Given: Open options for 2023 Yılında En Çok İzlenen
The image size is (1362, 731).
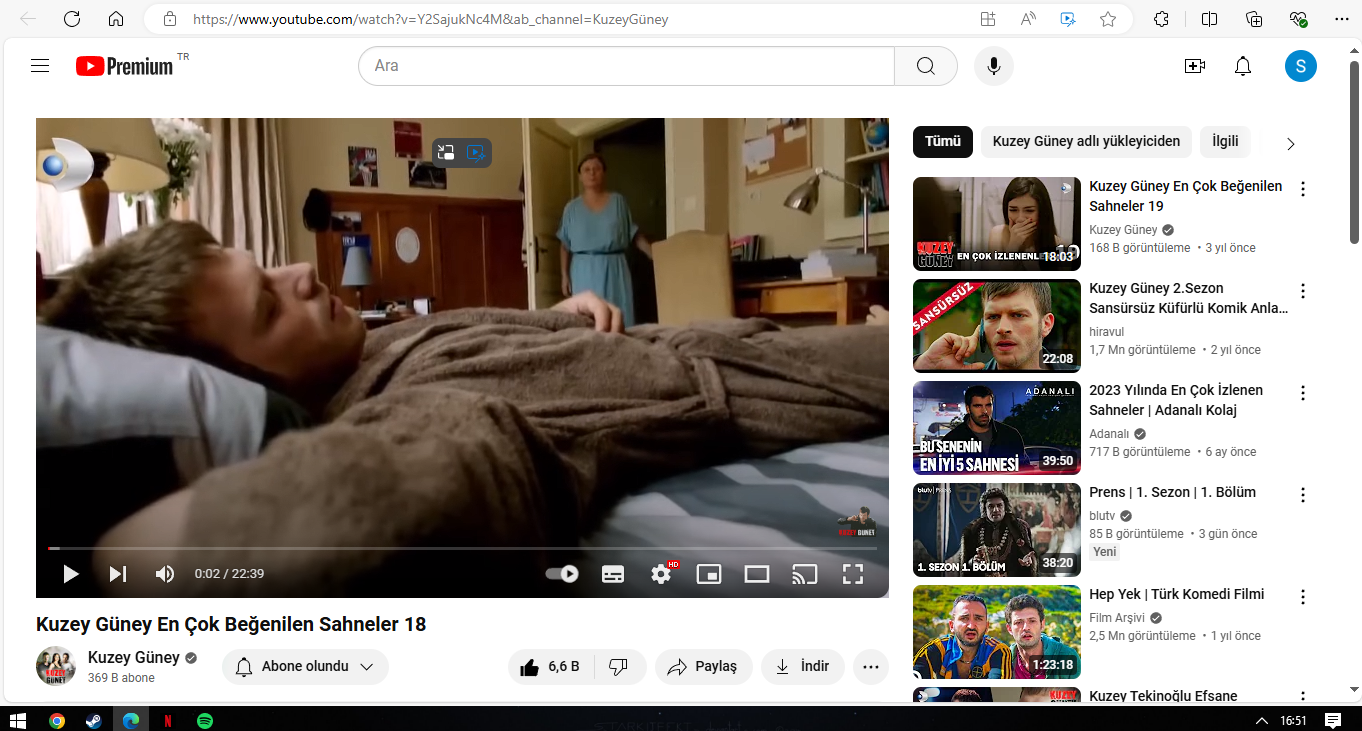Looking at the screenshot, I should [1303, 393].
